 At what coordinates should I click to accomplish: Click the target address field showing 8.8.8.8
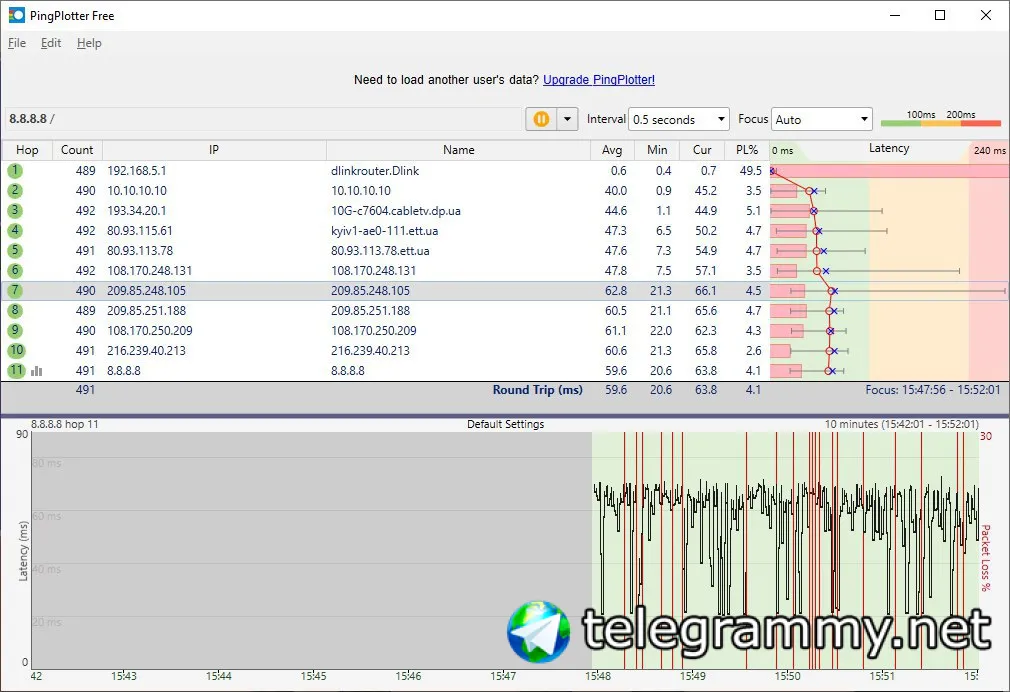tap(263, 119)
